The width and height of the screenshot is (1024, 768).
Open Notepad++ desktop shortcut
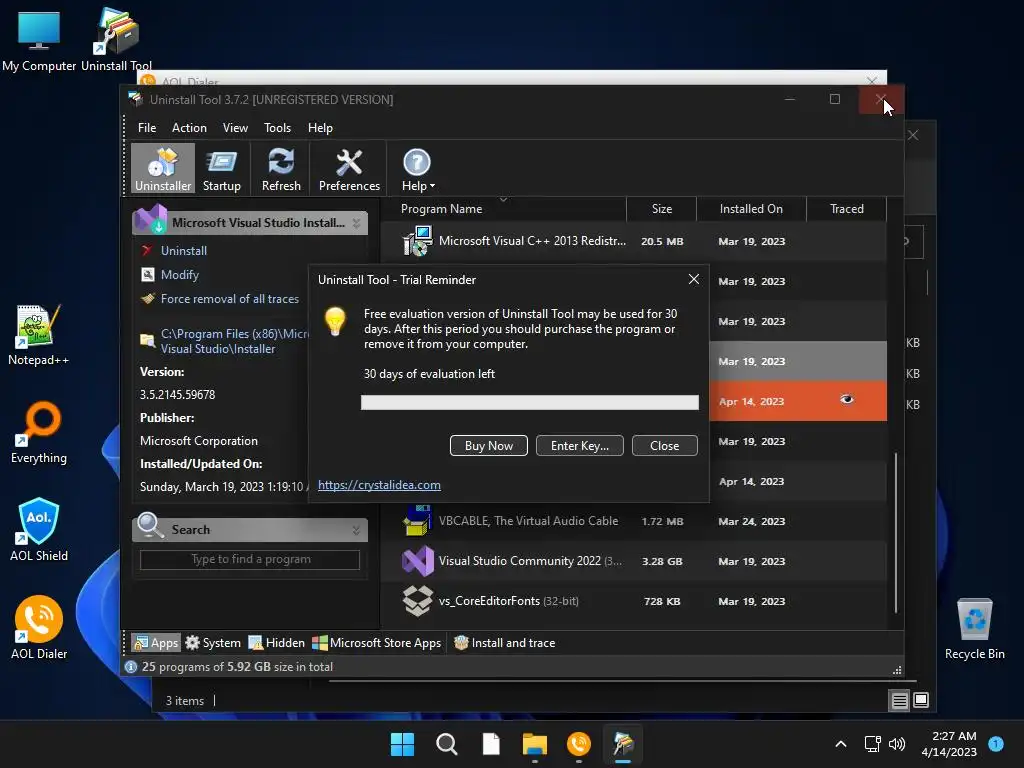pyautogui.click(x=39, y=336)
